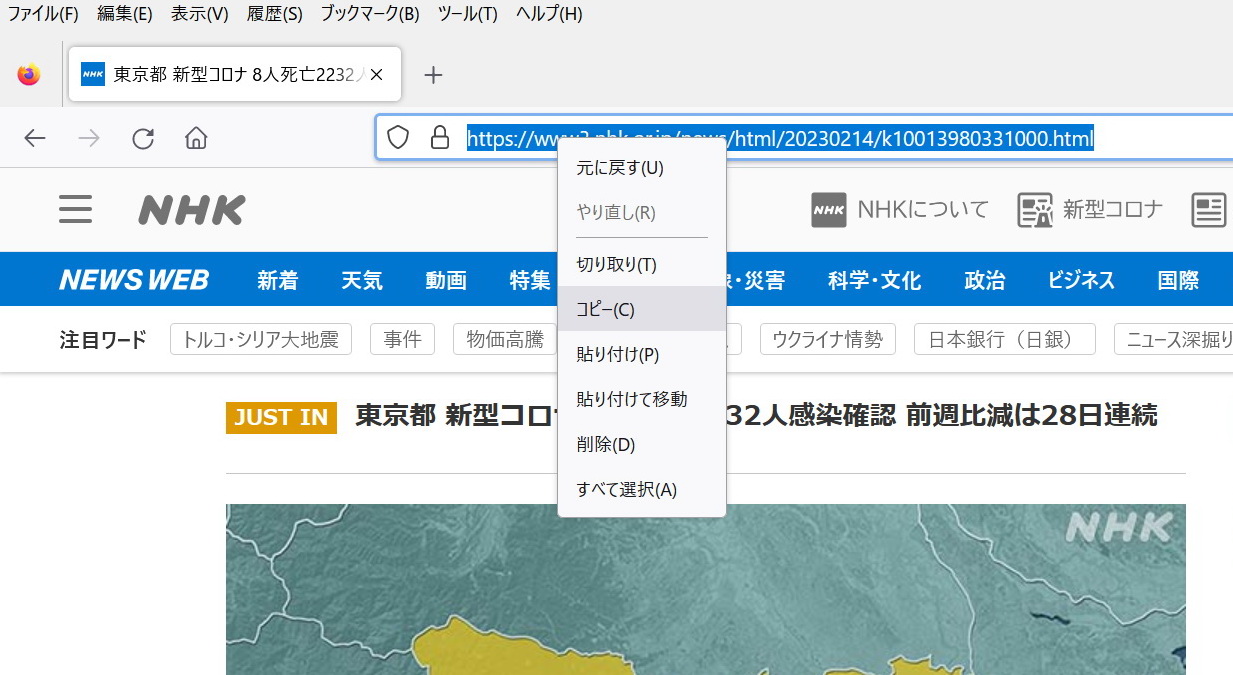The width and height of the screenshot is (1233, 675).
Task: Select コピー(C) from the context menu
Action: tap(606, 309)
